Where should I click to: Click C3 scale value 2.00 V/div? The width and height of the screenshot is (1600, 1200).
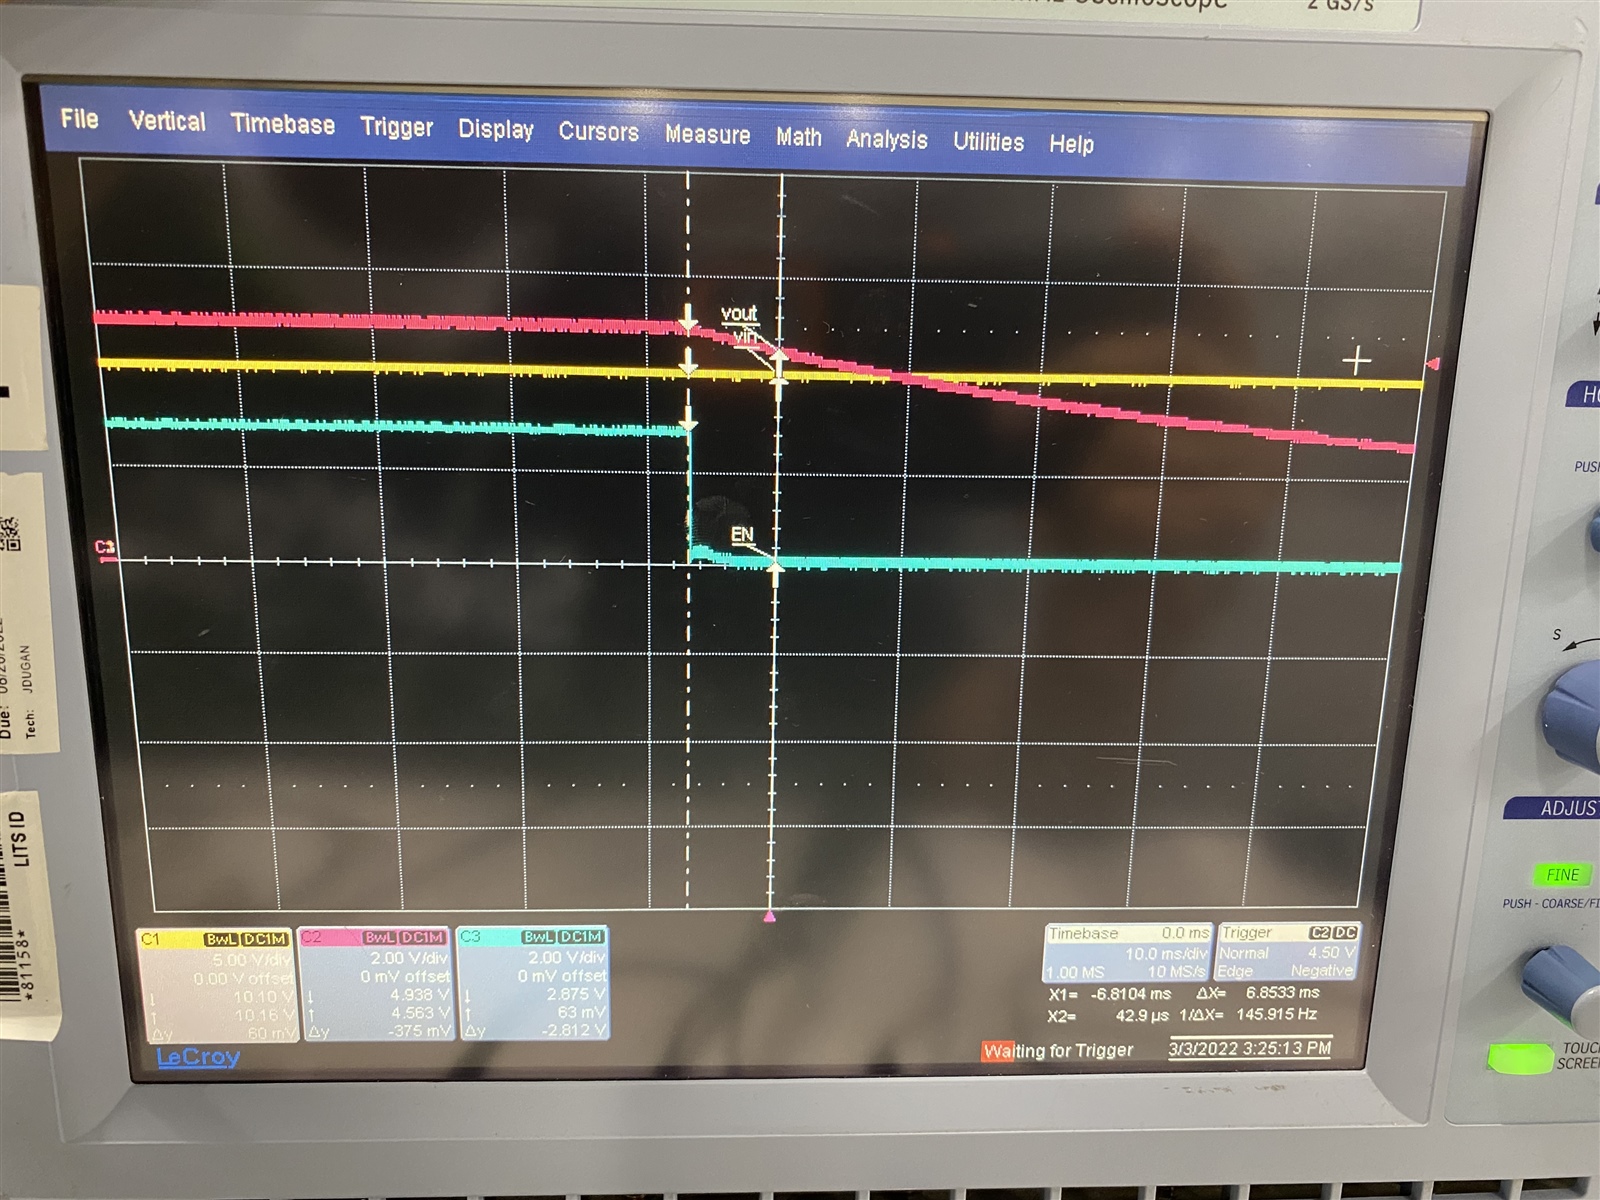[567, 957]
